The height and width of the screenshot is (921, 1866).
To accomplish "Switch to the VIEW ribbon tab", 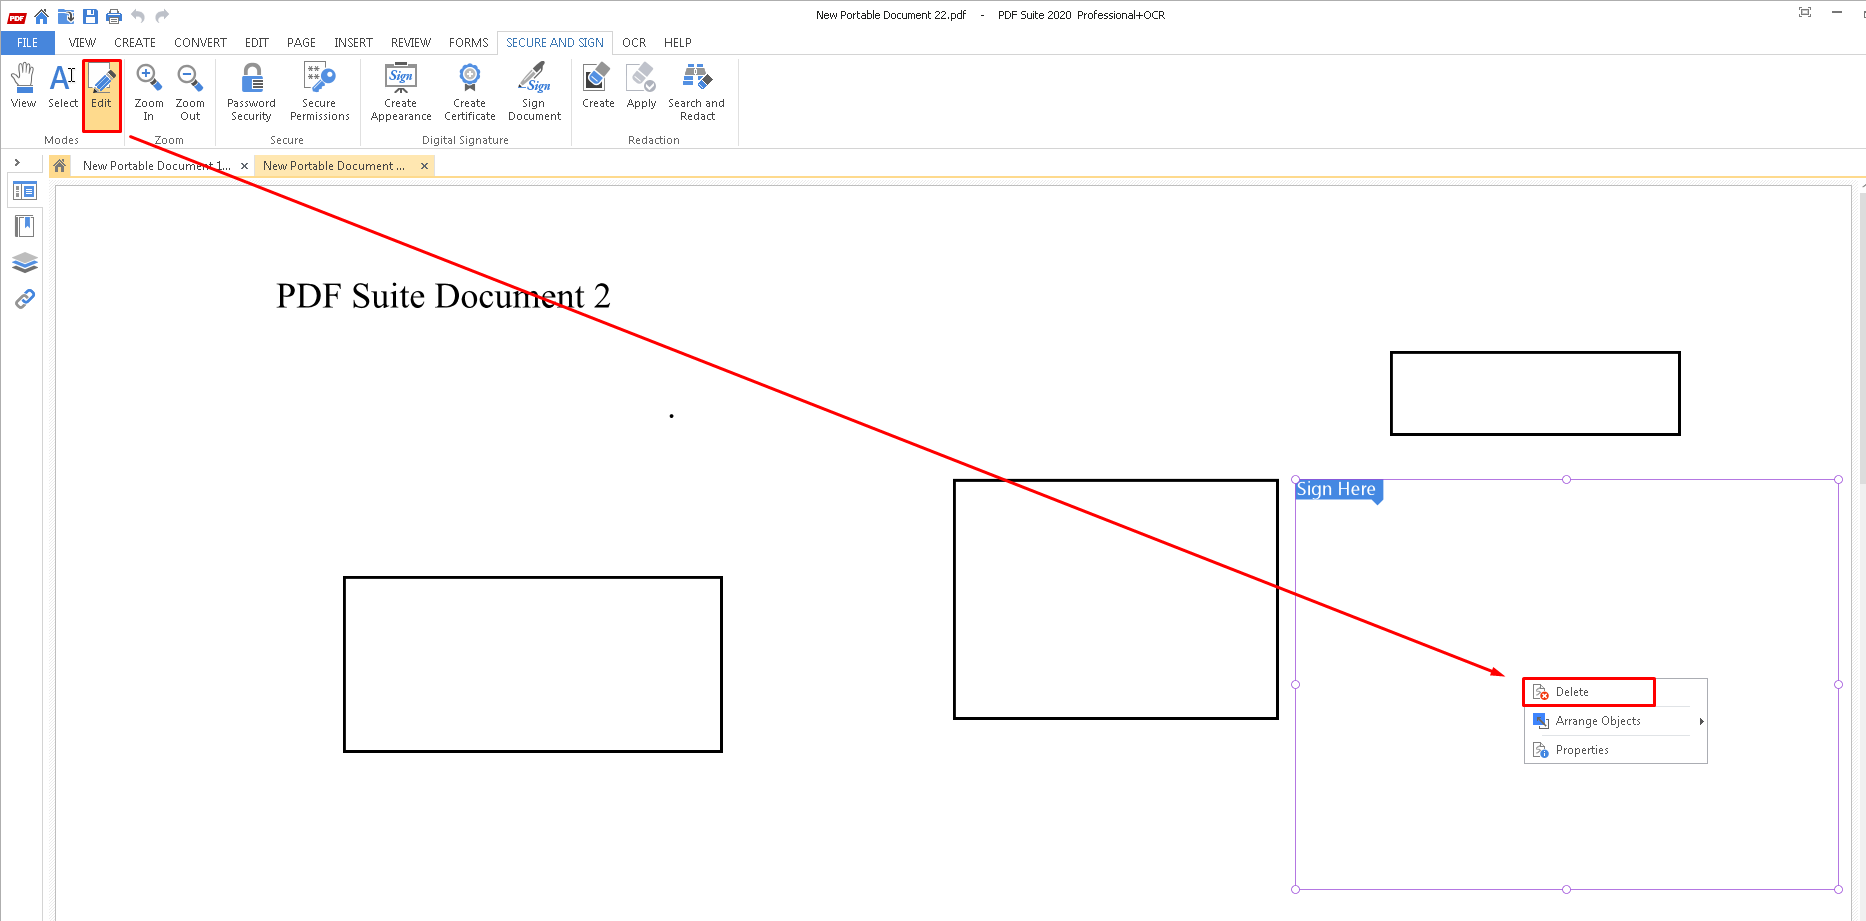I will tap(82, 43).
